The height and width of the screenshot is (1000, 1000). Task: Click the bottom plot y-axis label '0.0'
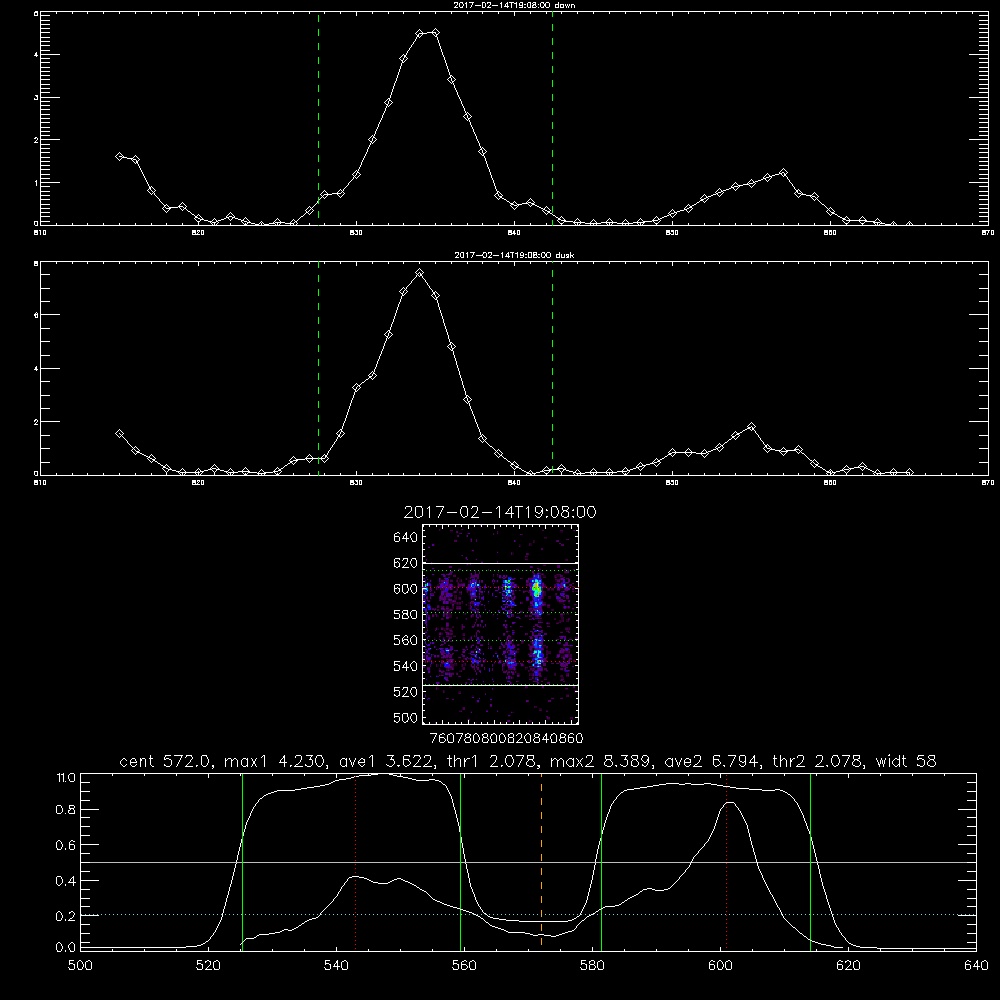coord(66,947)
